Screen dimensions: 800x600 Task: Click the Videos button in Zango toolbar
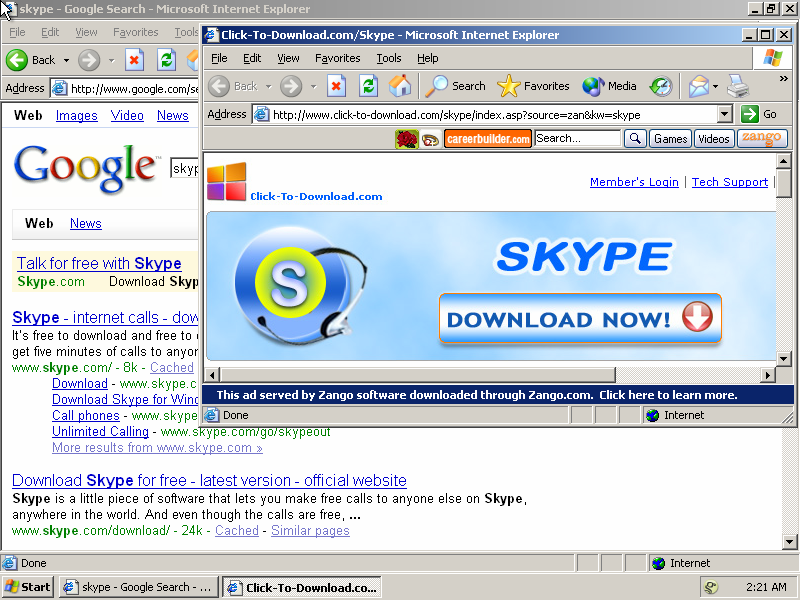[x=714, y=139]
